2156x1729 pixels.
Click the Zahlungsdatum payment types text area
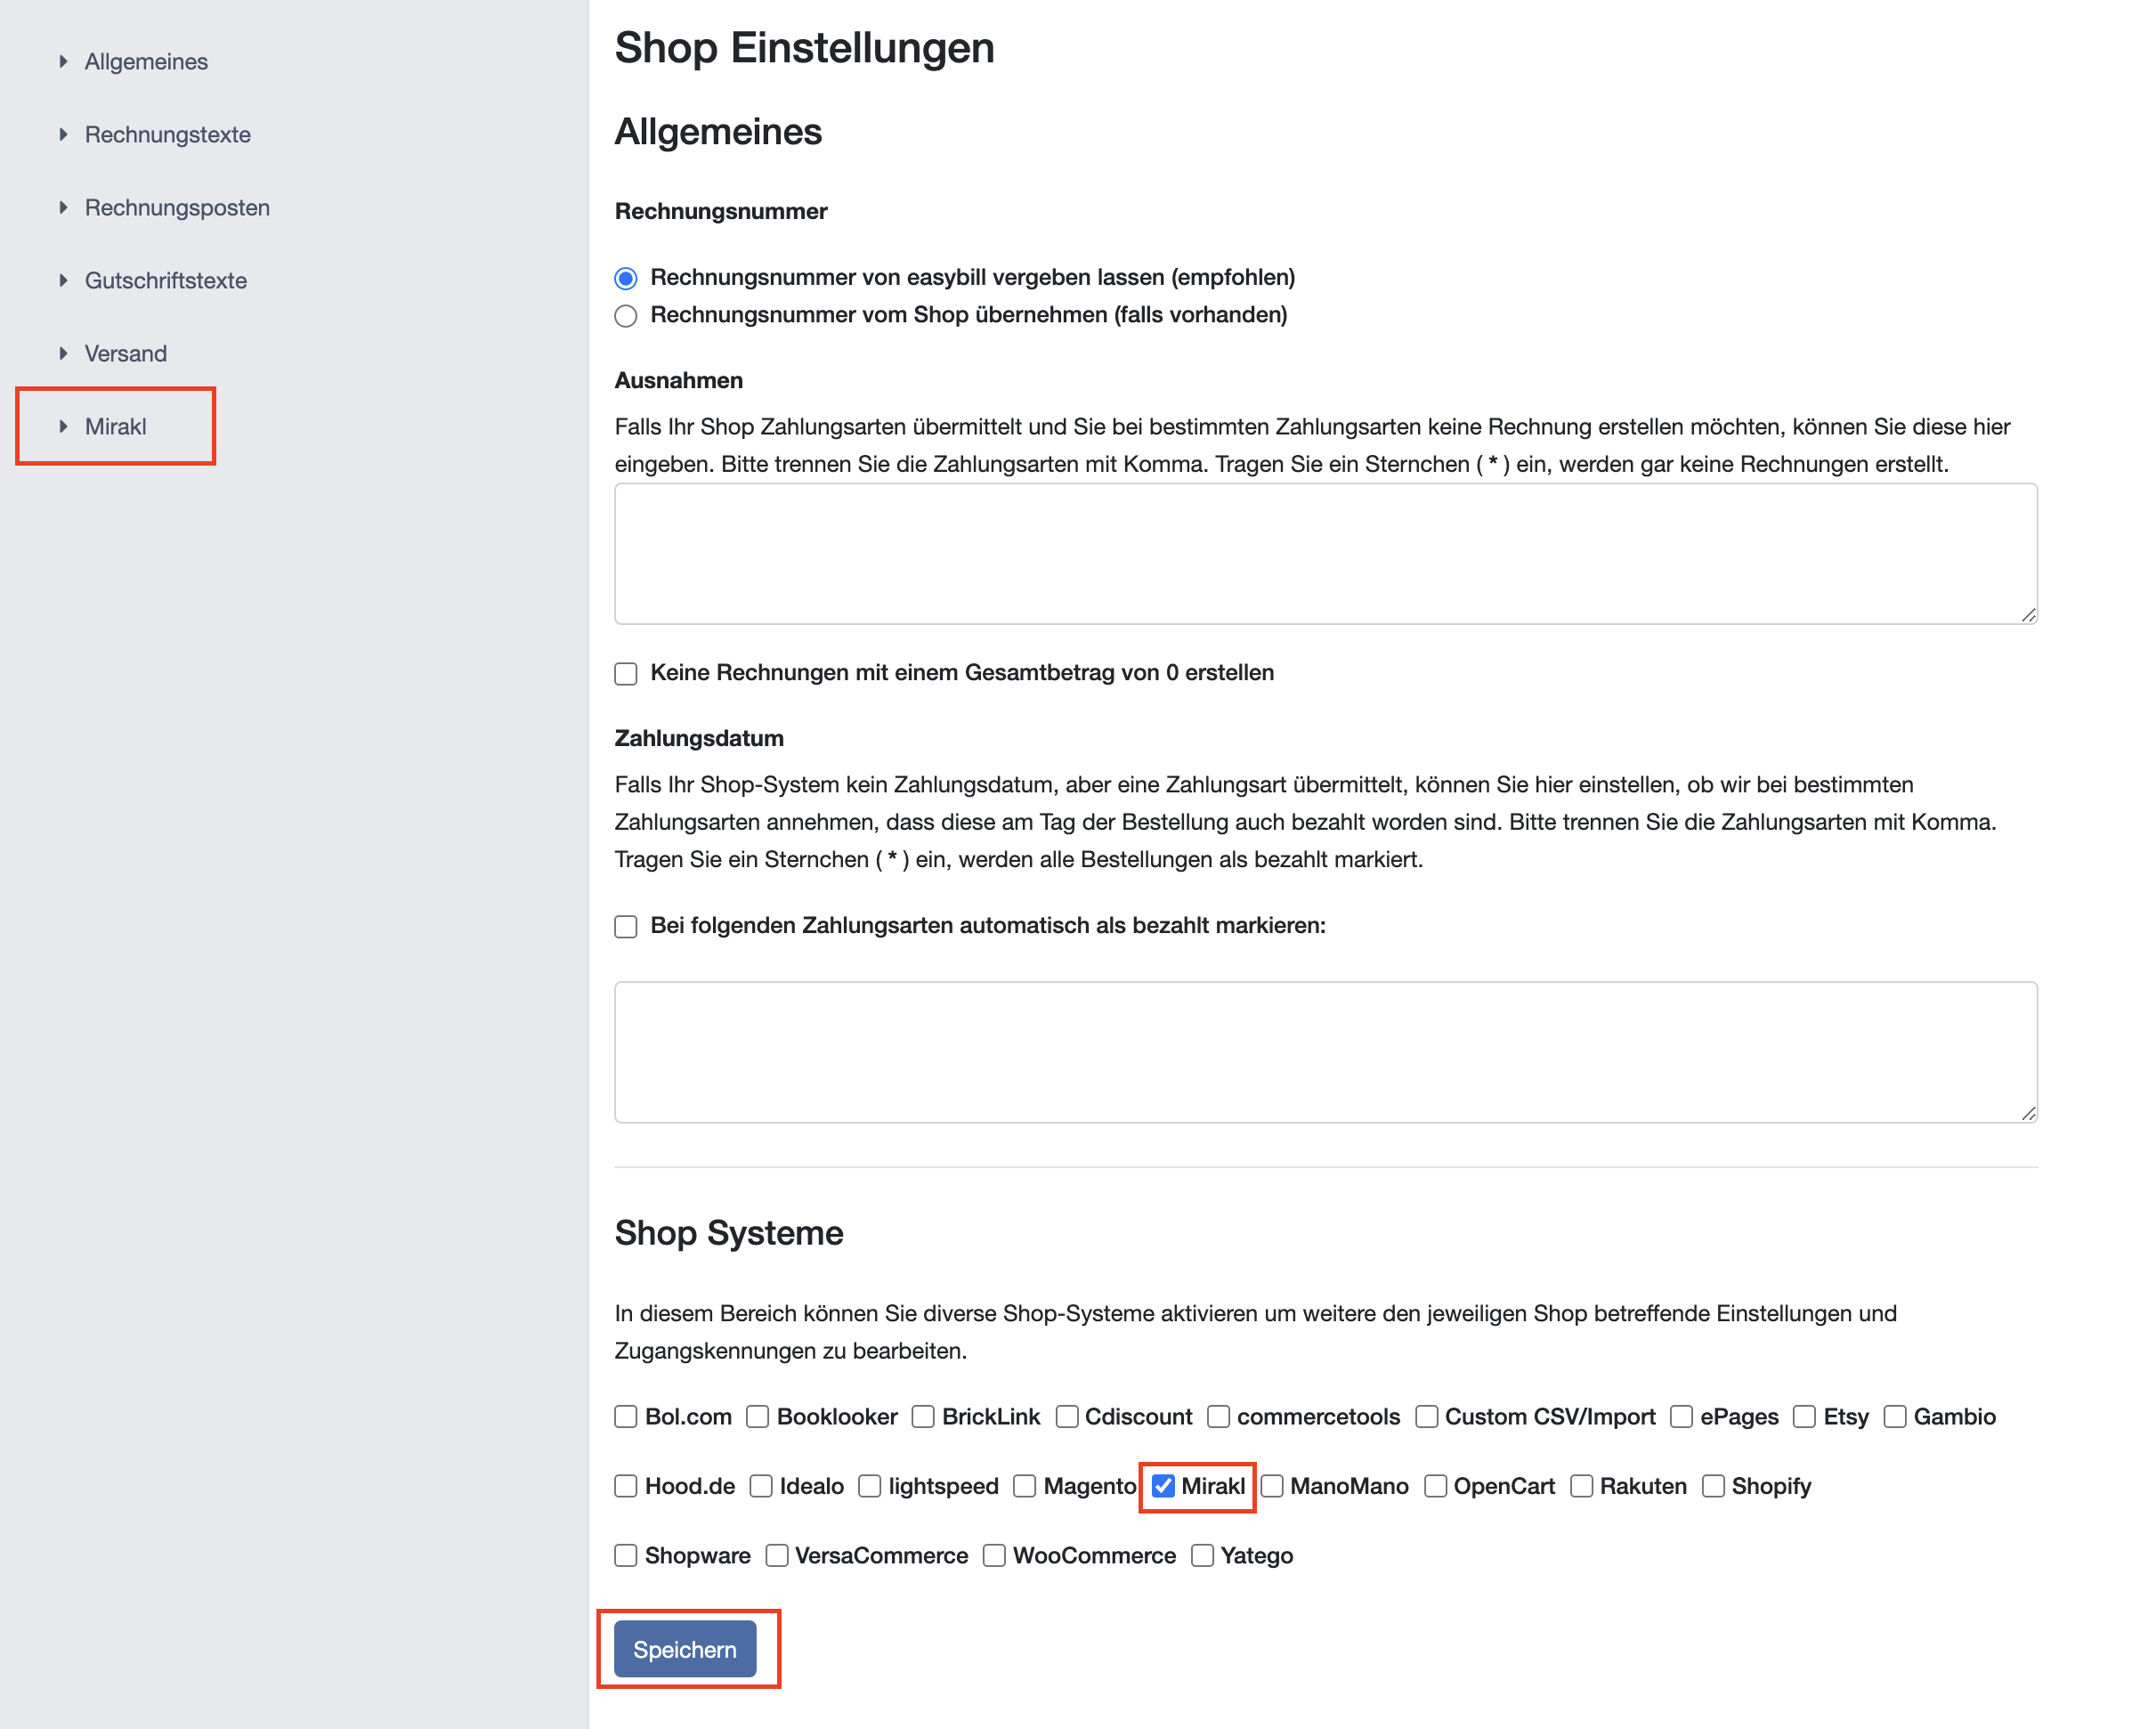pos(1326,1052)
